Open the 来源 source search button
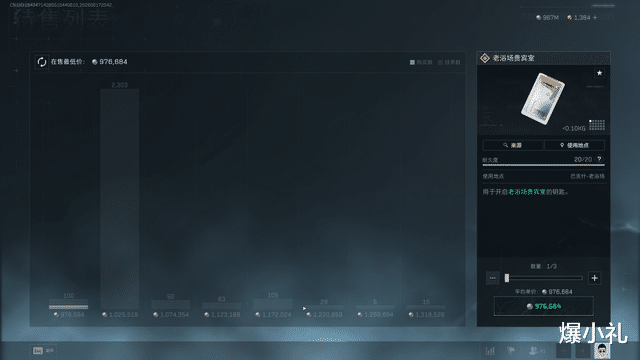Viewport: 640px width, 360px height. [513, 145]
